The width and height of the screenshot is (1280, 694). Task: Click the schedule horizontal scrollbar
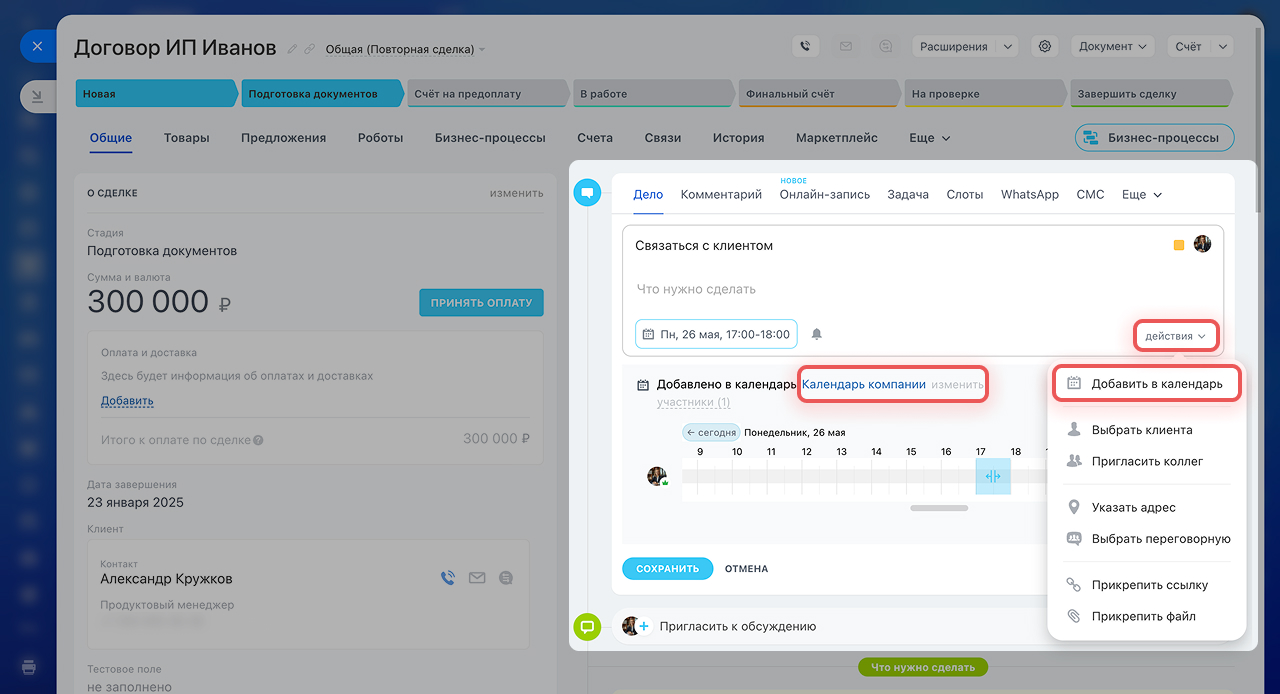click(939, 508)
